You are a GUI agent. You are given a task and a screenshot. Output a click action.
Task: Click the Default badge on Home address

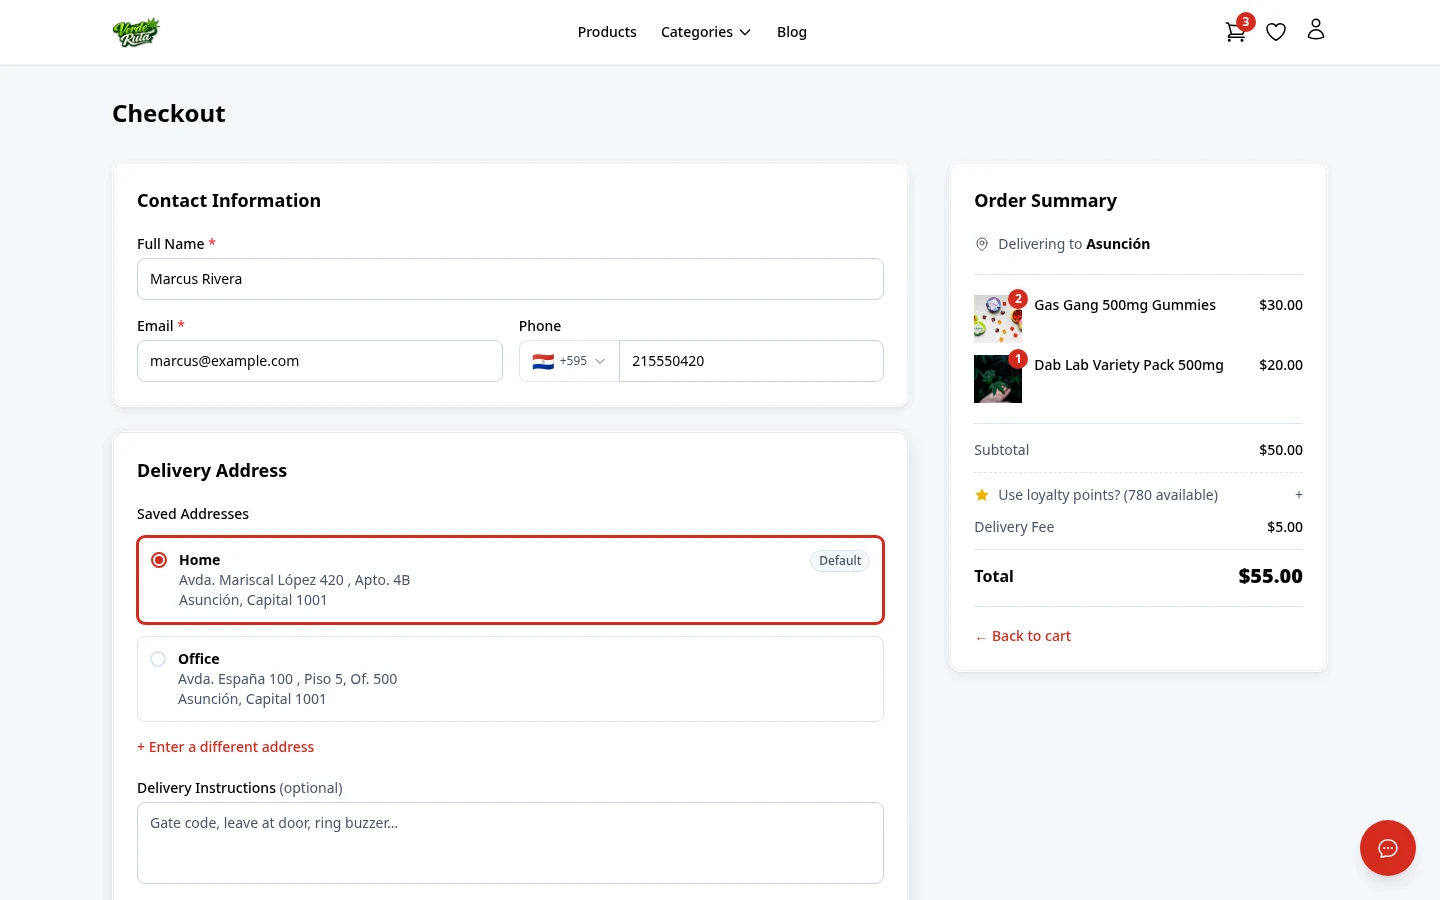coord(840,560)
